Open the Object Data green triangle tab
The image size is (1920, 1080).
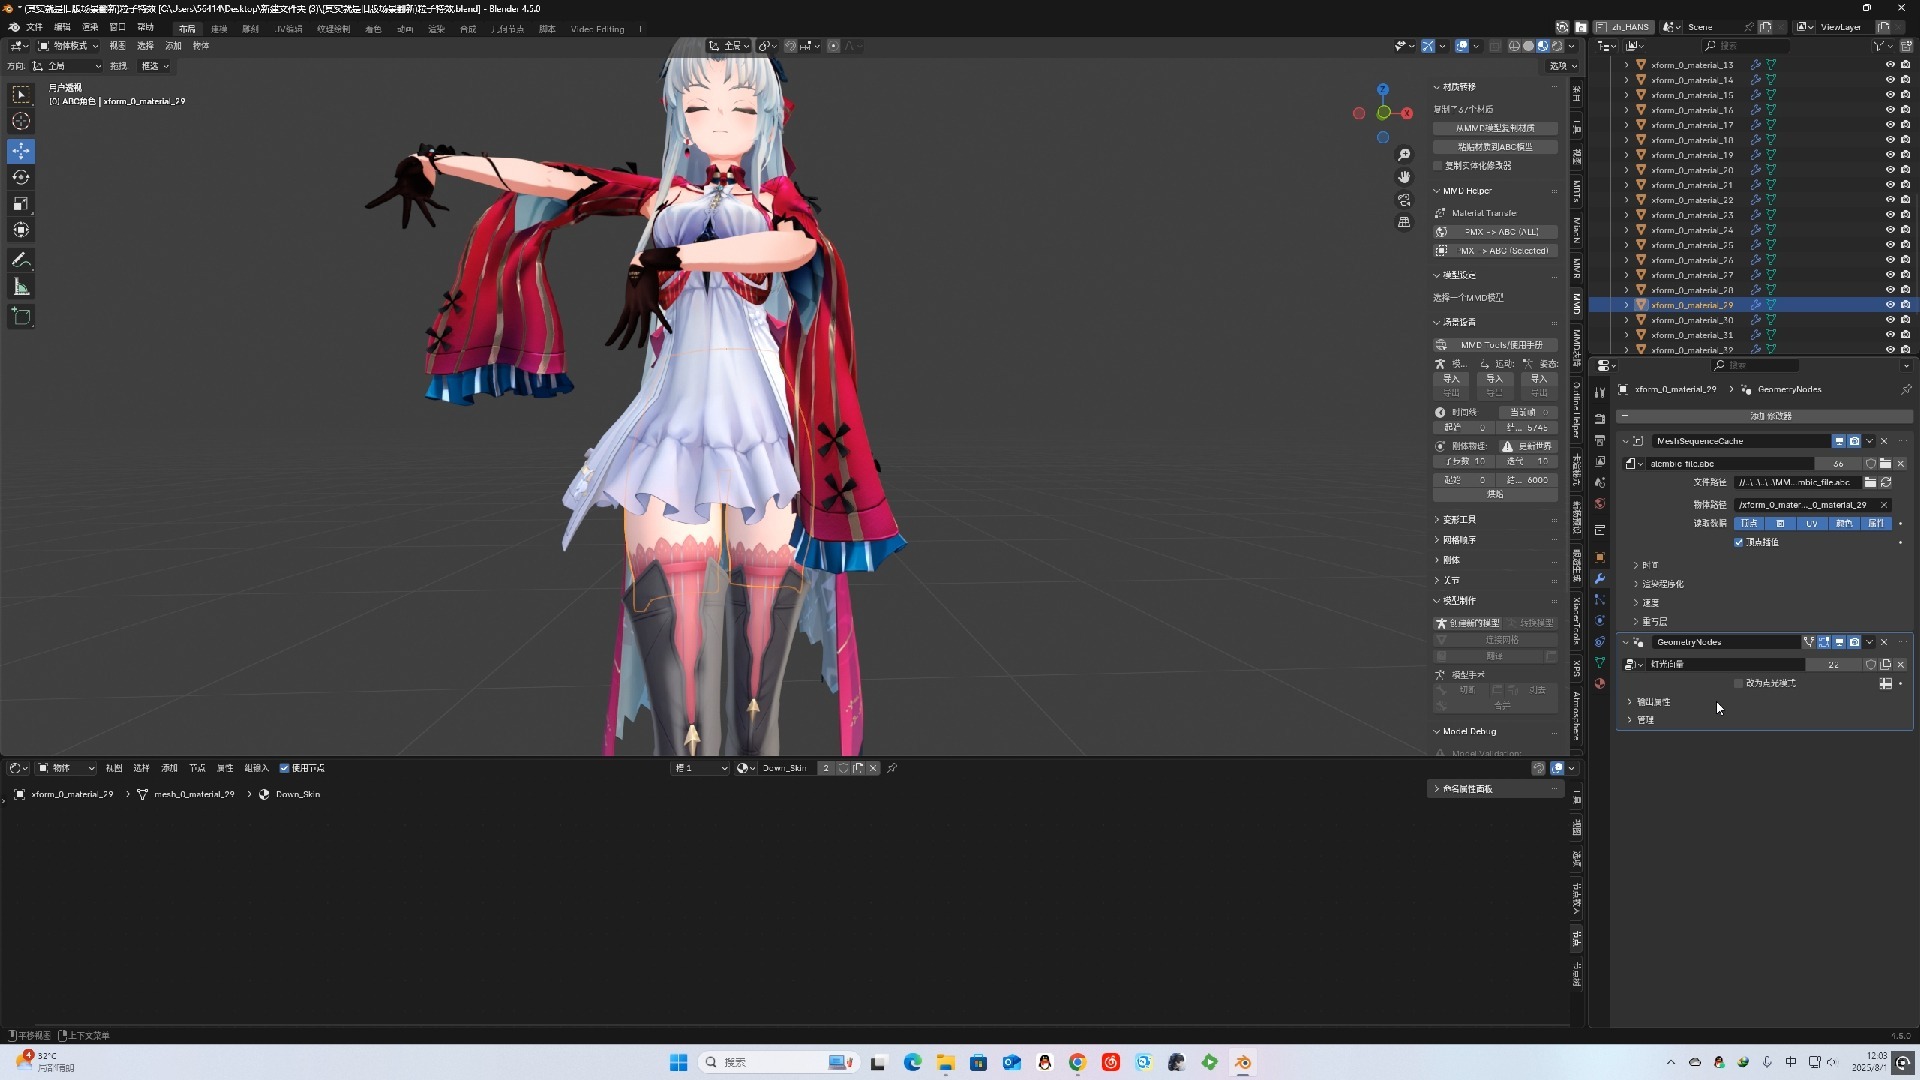pyautogui.click(x=1600, y=663)
